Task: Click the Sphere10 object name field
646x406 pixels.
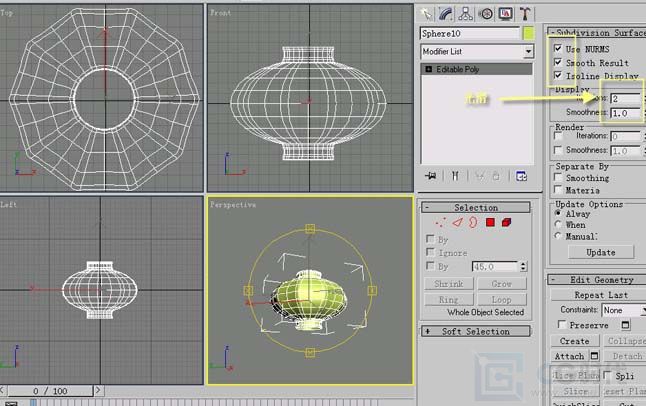Action: click(x=470, y=33)
